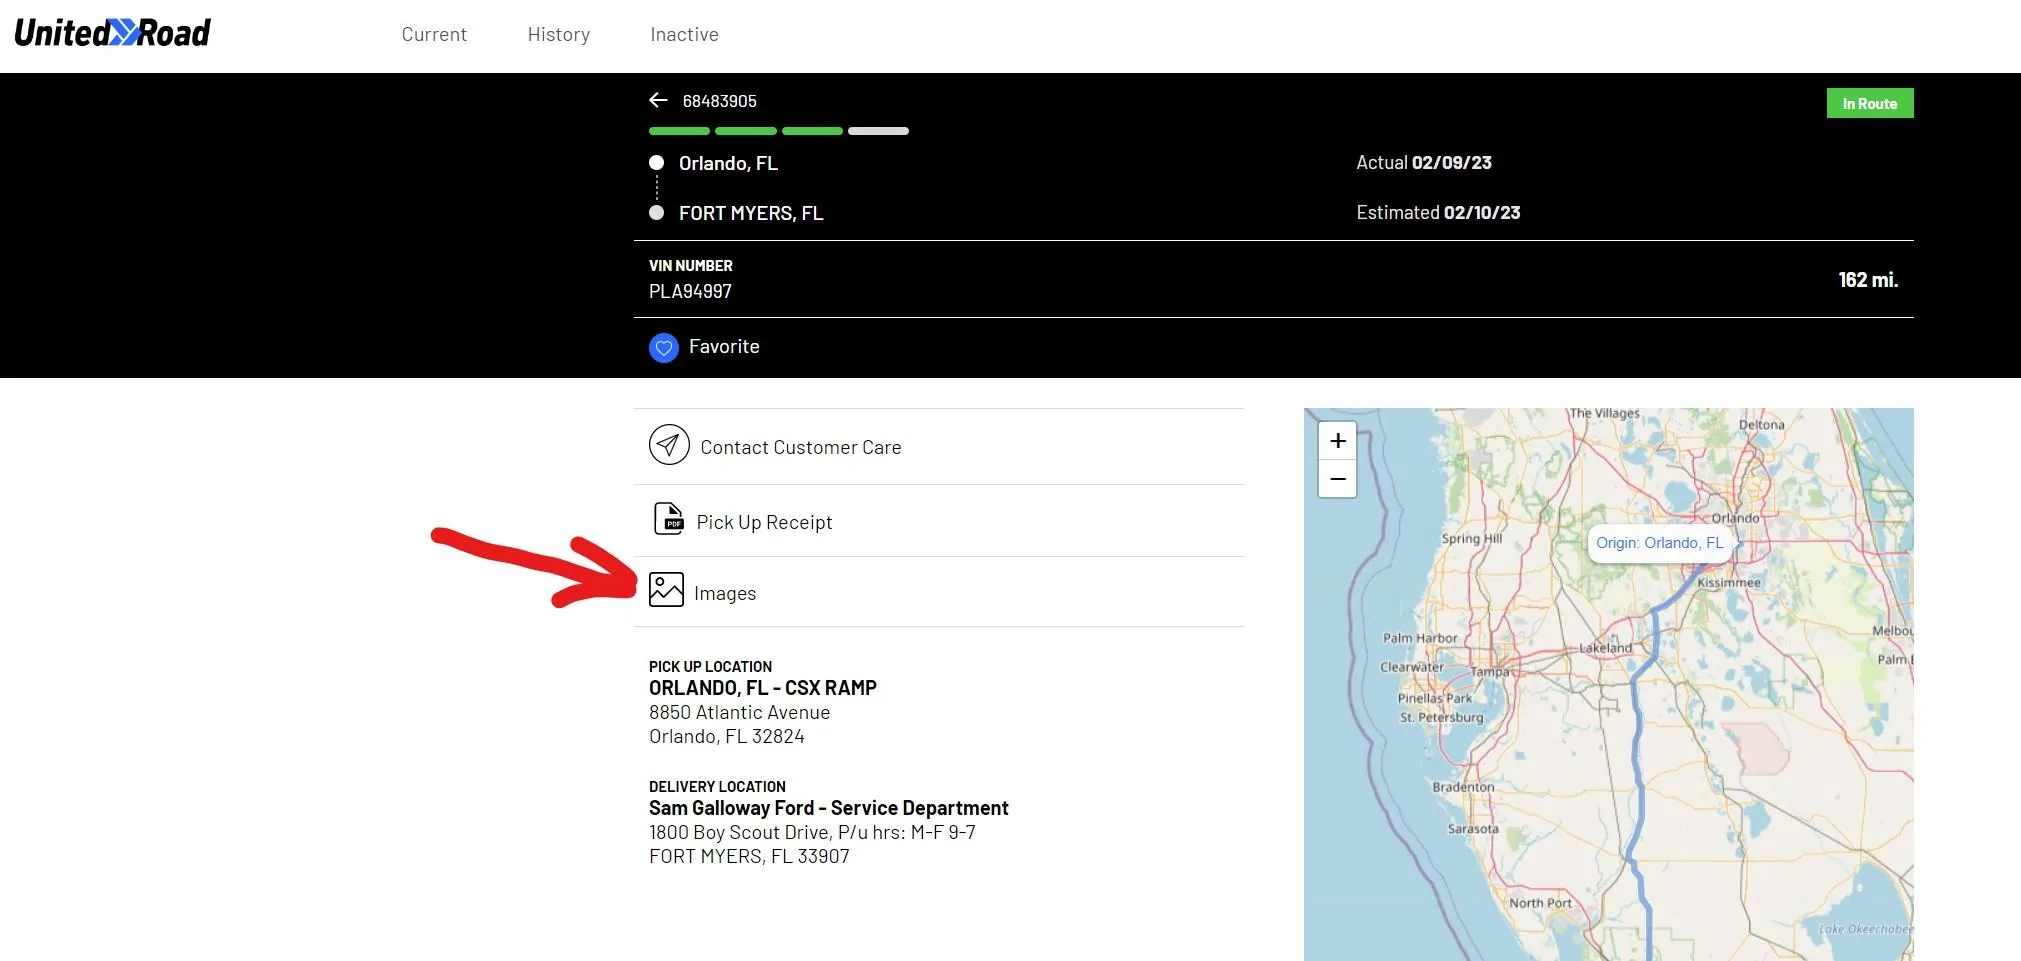2021x961 pixels.
Task: Click ORLANDO, FL - CSX RAMP pickup name
Action: click(x=763, y=688)
